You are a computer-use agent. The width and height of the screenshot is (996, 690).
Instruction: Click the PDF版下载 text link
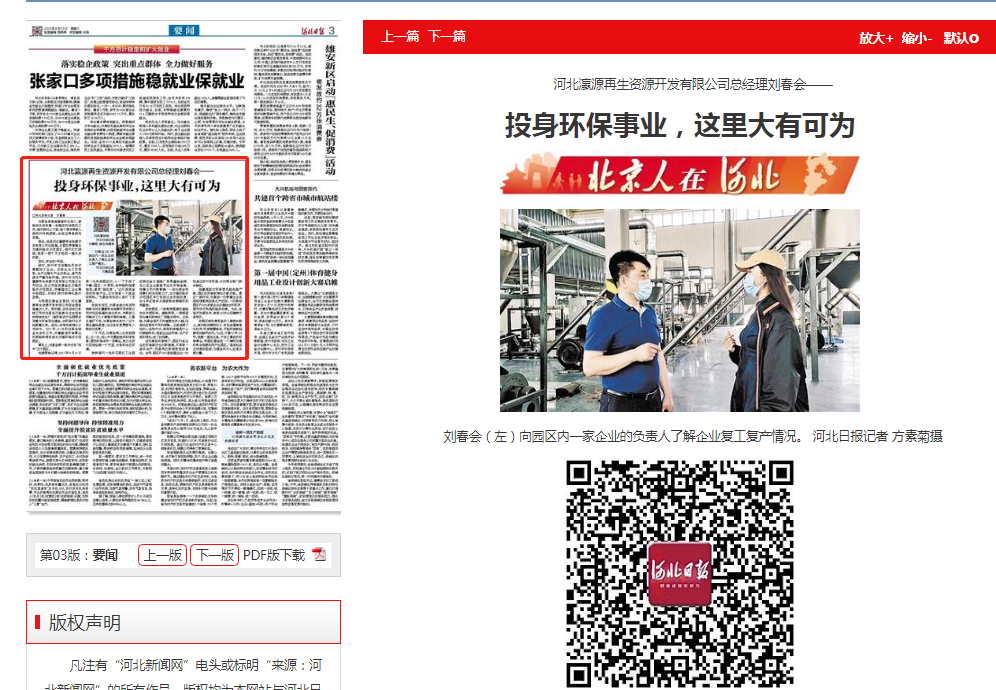tap(273, 555)
